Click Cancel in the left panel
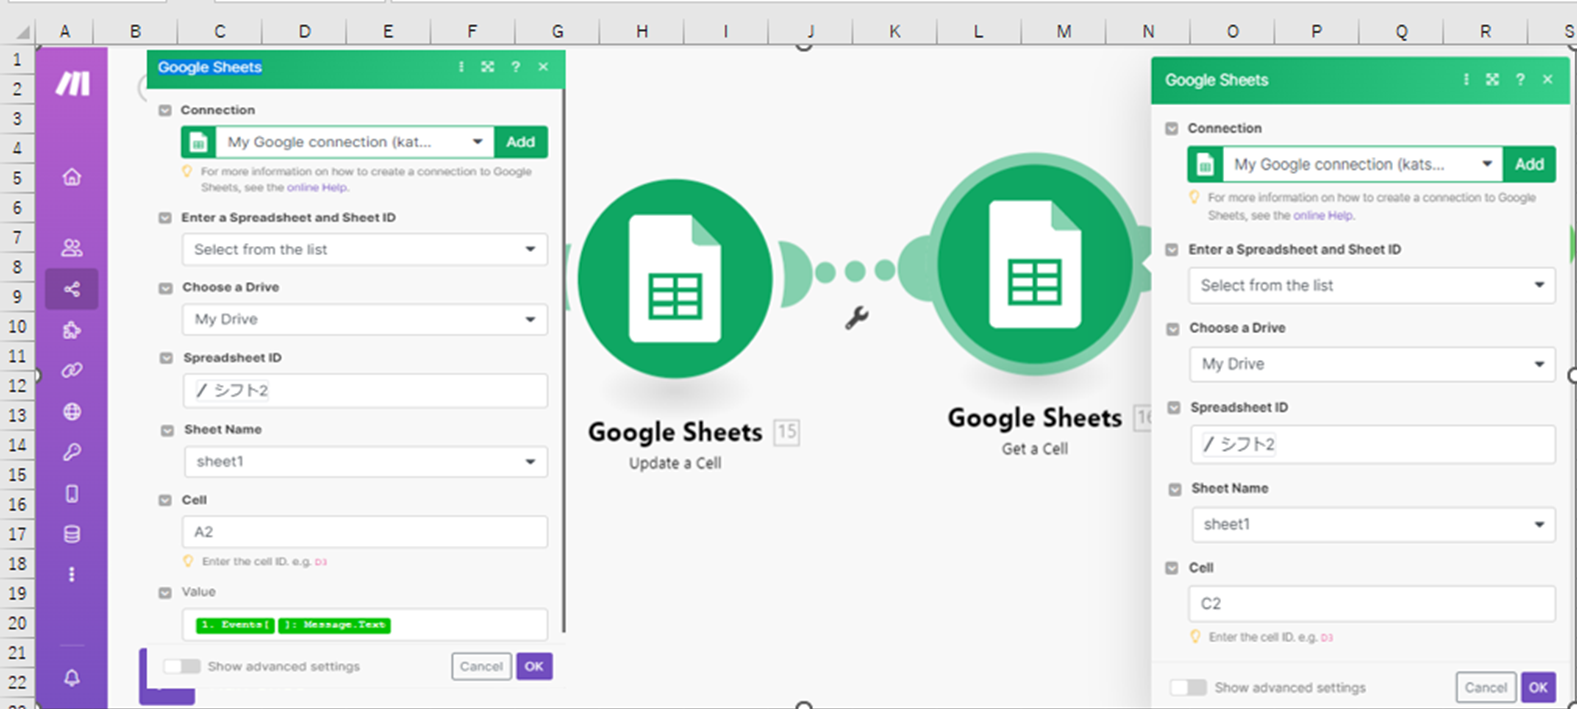The height and width of the screenshot is (709, 1577). pyautogui.click(x=481, y=666)
